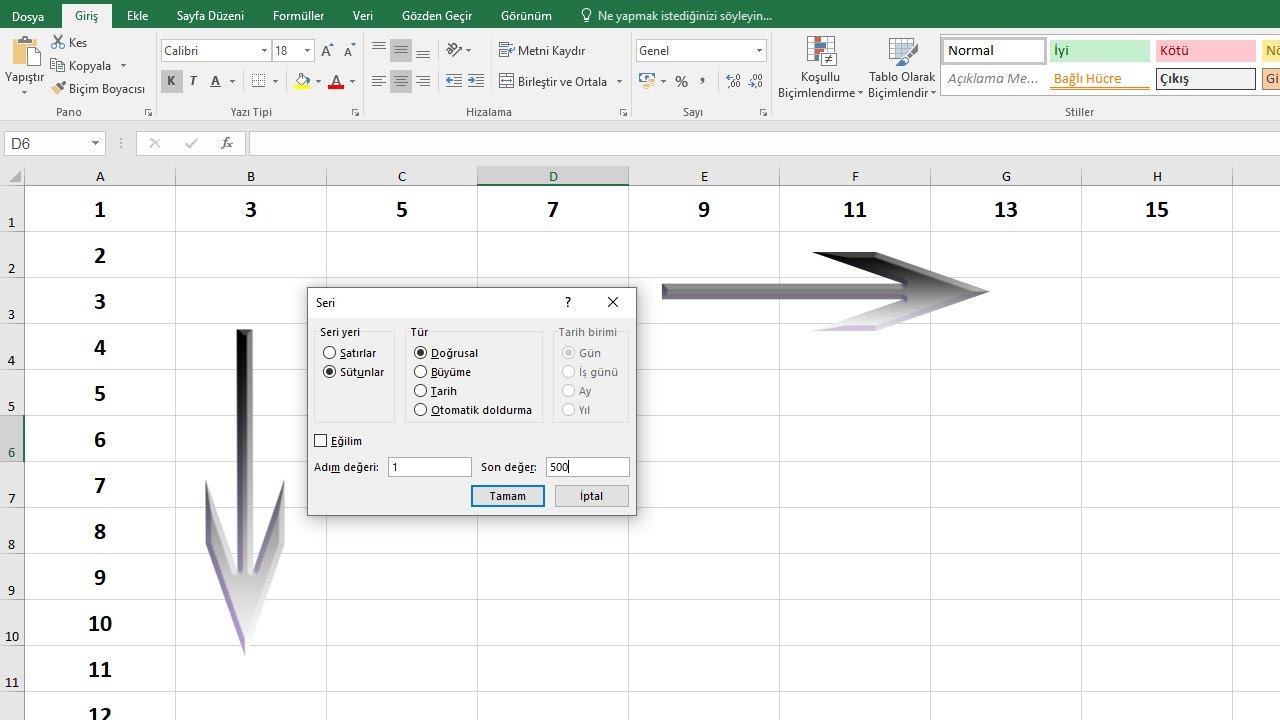The width and height of the screenshot is (1280, 720).
Task: Click the text orientation icon
Action: (x=455, y=50)
